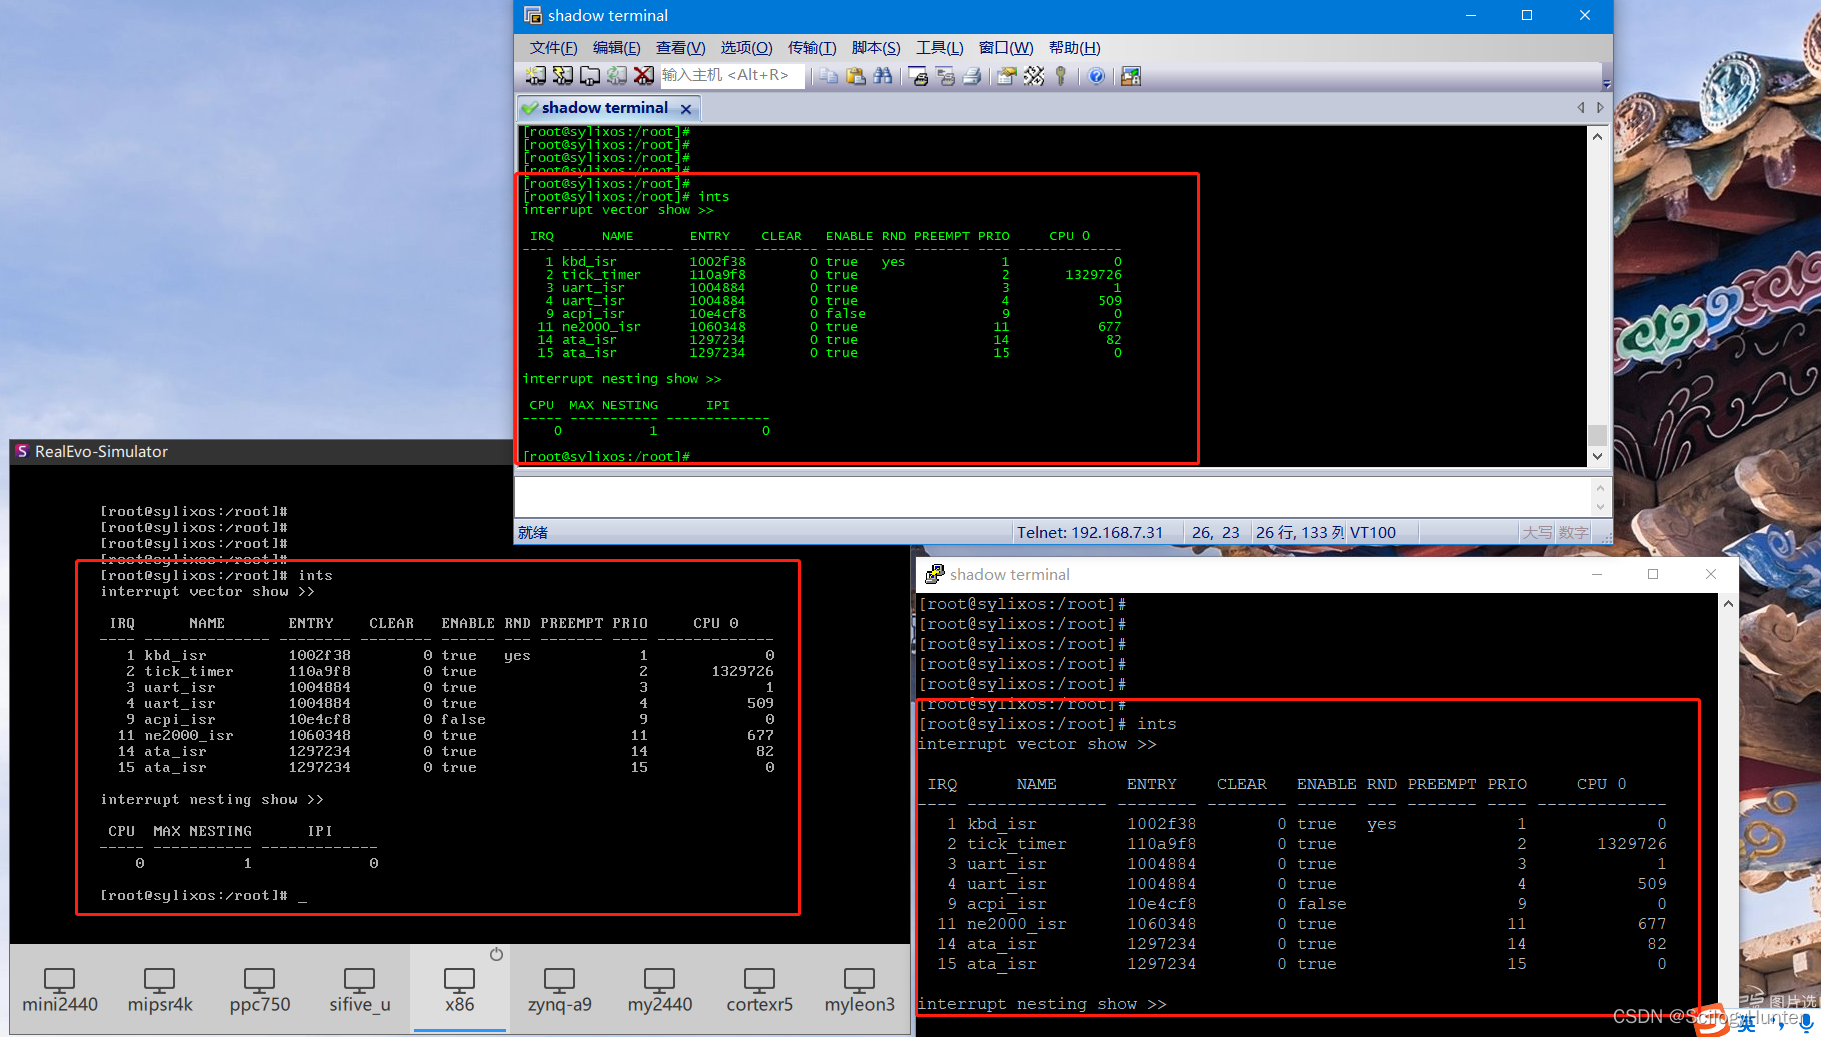
Task: Open Session Options from toolbar icon
Action: 1007,76
